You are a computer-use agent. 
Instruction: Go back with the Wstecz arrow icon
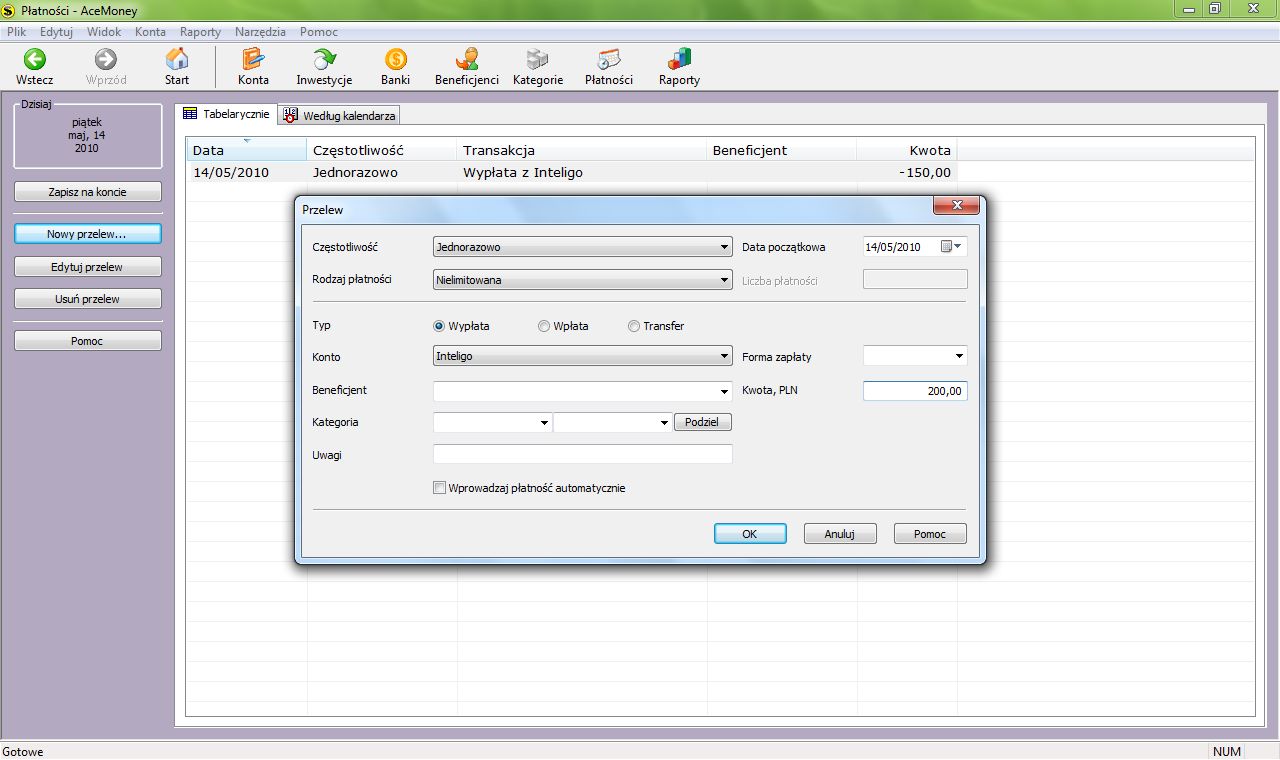(35, 59)
